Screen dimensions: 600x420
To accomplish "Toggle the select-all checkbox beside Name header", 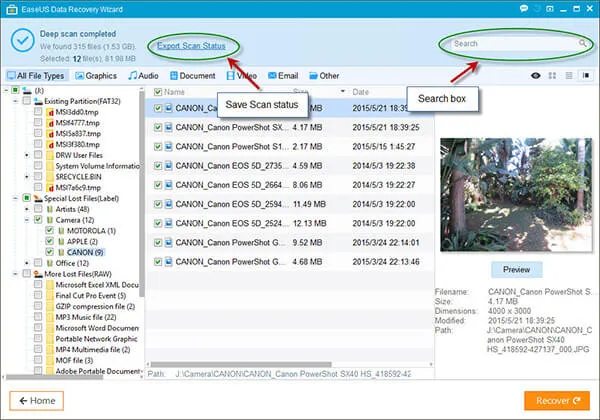I will [155, 91].
